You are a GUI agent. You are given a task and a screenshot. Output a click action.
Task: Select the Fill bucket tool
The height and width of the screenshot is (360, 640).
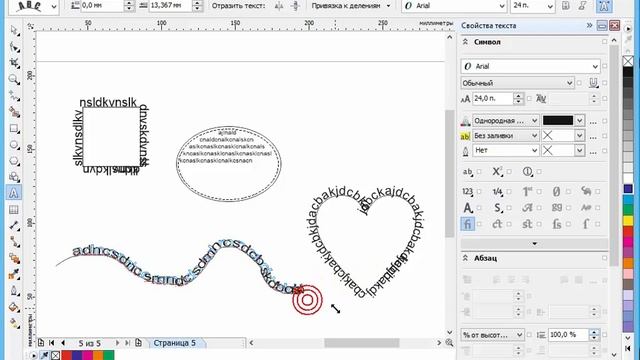pyautogui.click(x=14, y=307)
